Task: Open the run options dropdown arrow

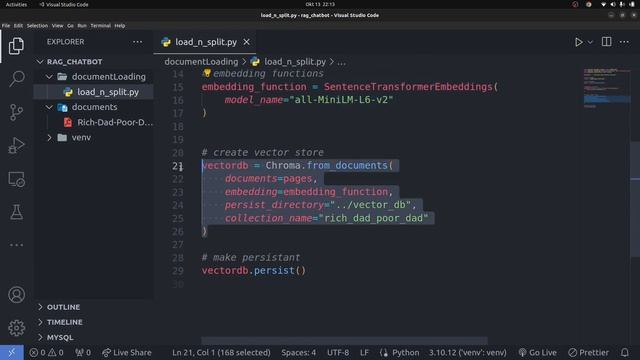Action: (x=590, y=42)
